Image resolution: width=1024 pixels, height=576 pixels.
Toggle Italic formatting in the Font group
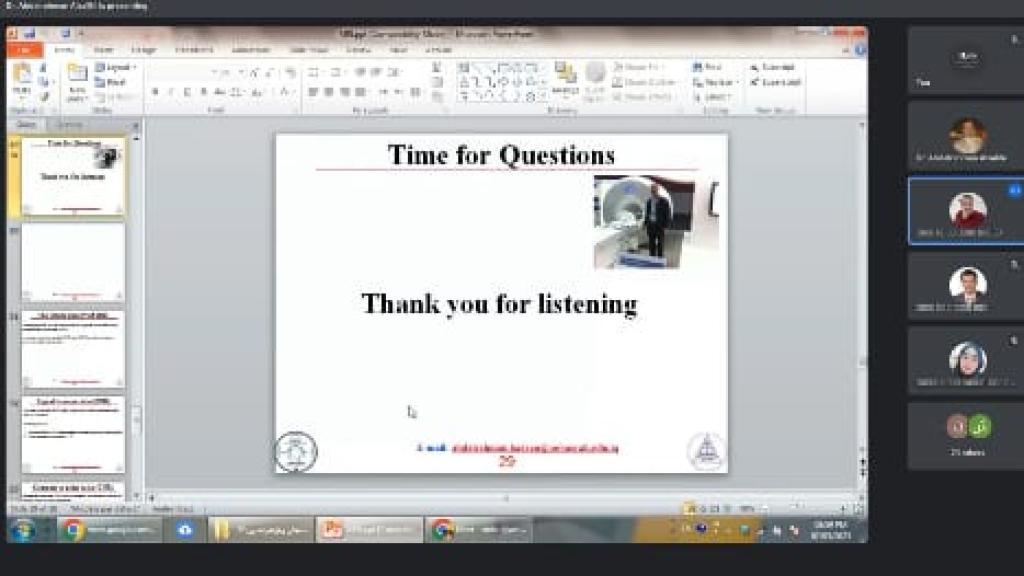click(x=171, y=92)
